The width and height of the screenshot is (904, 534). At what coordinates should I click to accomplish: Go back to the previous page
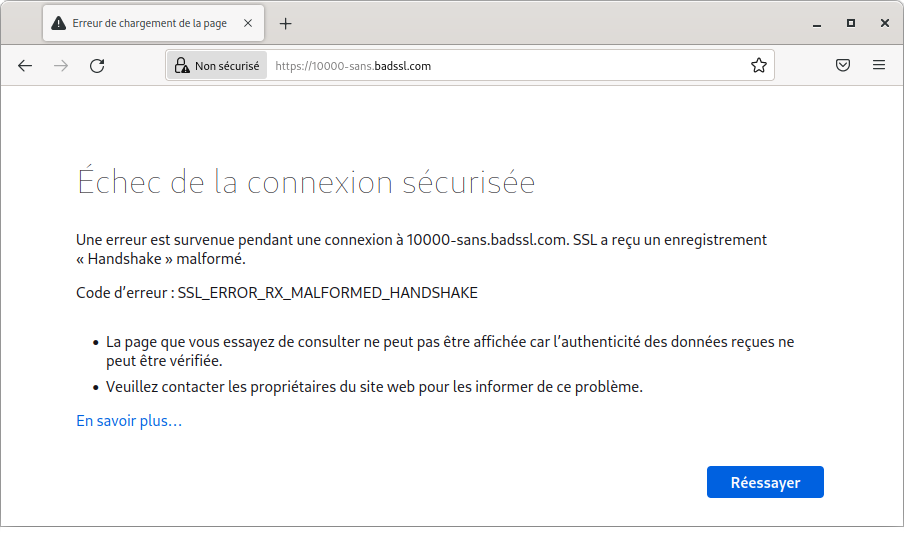[x=25, y=66]
